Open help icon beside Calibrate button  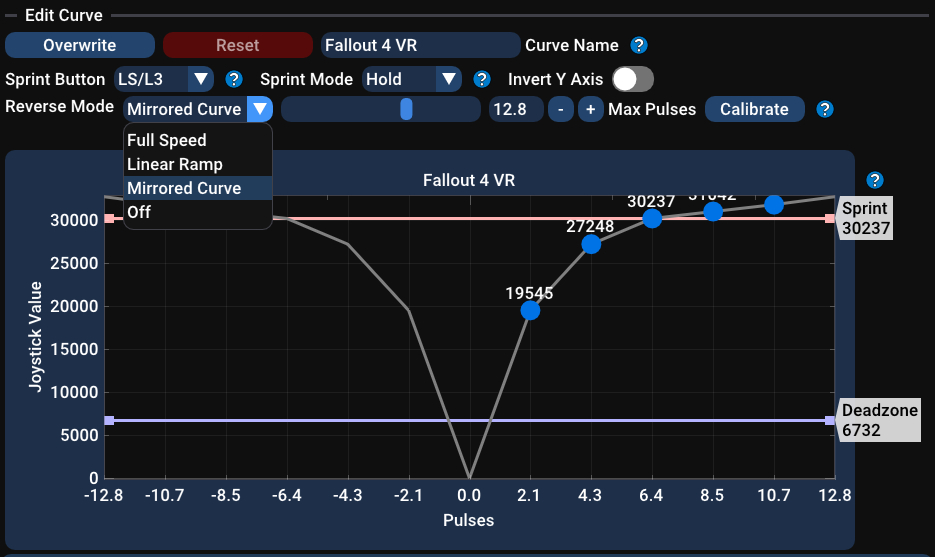(x=825, y=109)
